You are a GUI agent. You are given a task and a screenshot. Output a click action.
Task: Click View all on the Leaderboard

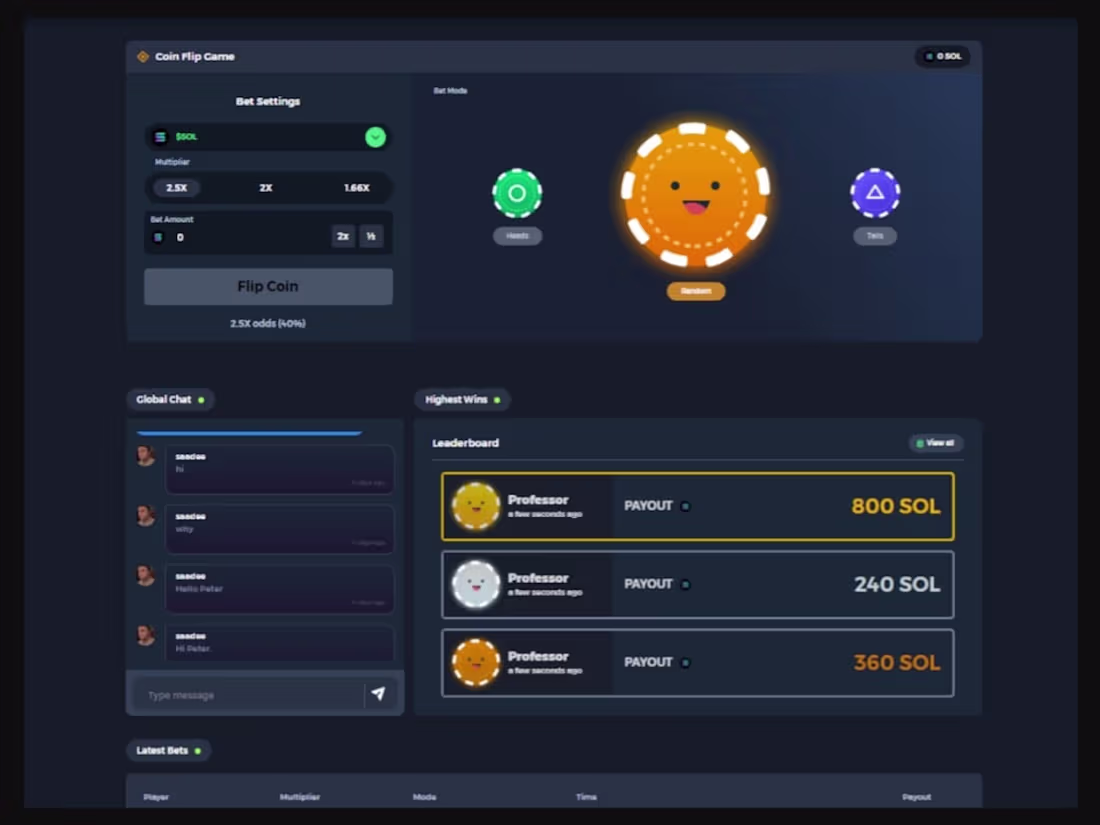(935, 442)
